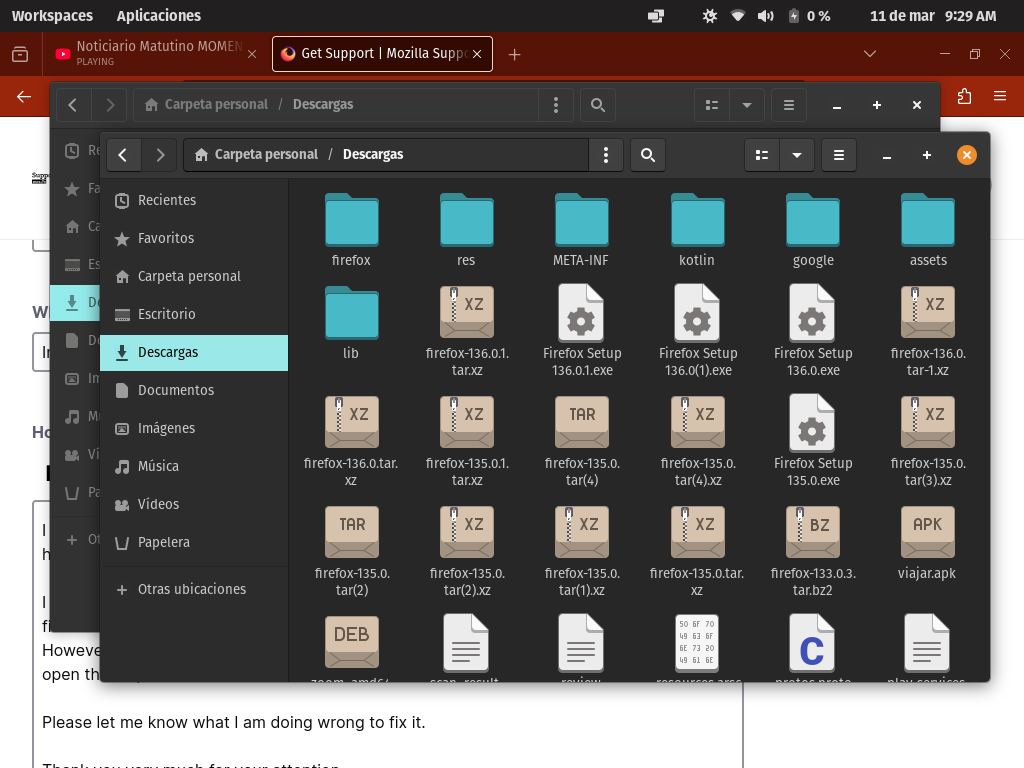Expand view options dropdown in front window
This screenshot has width=1024, height=768.
coord(797,155)
